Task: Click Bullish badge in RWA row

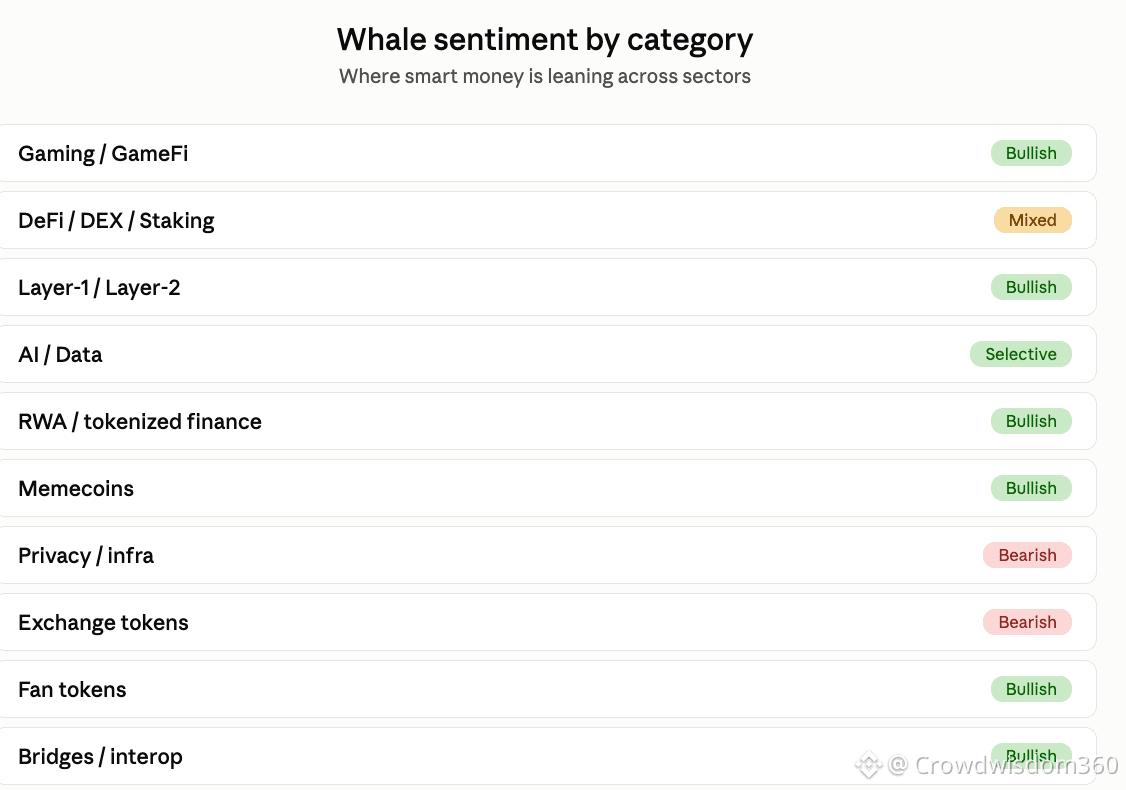Action: (1031, 421)
